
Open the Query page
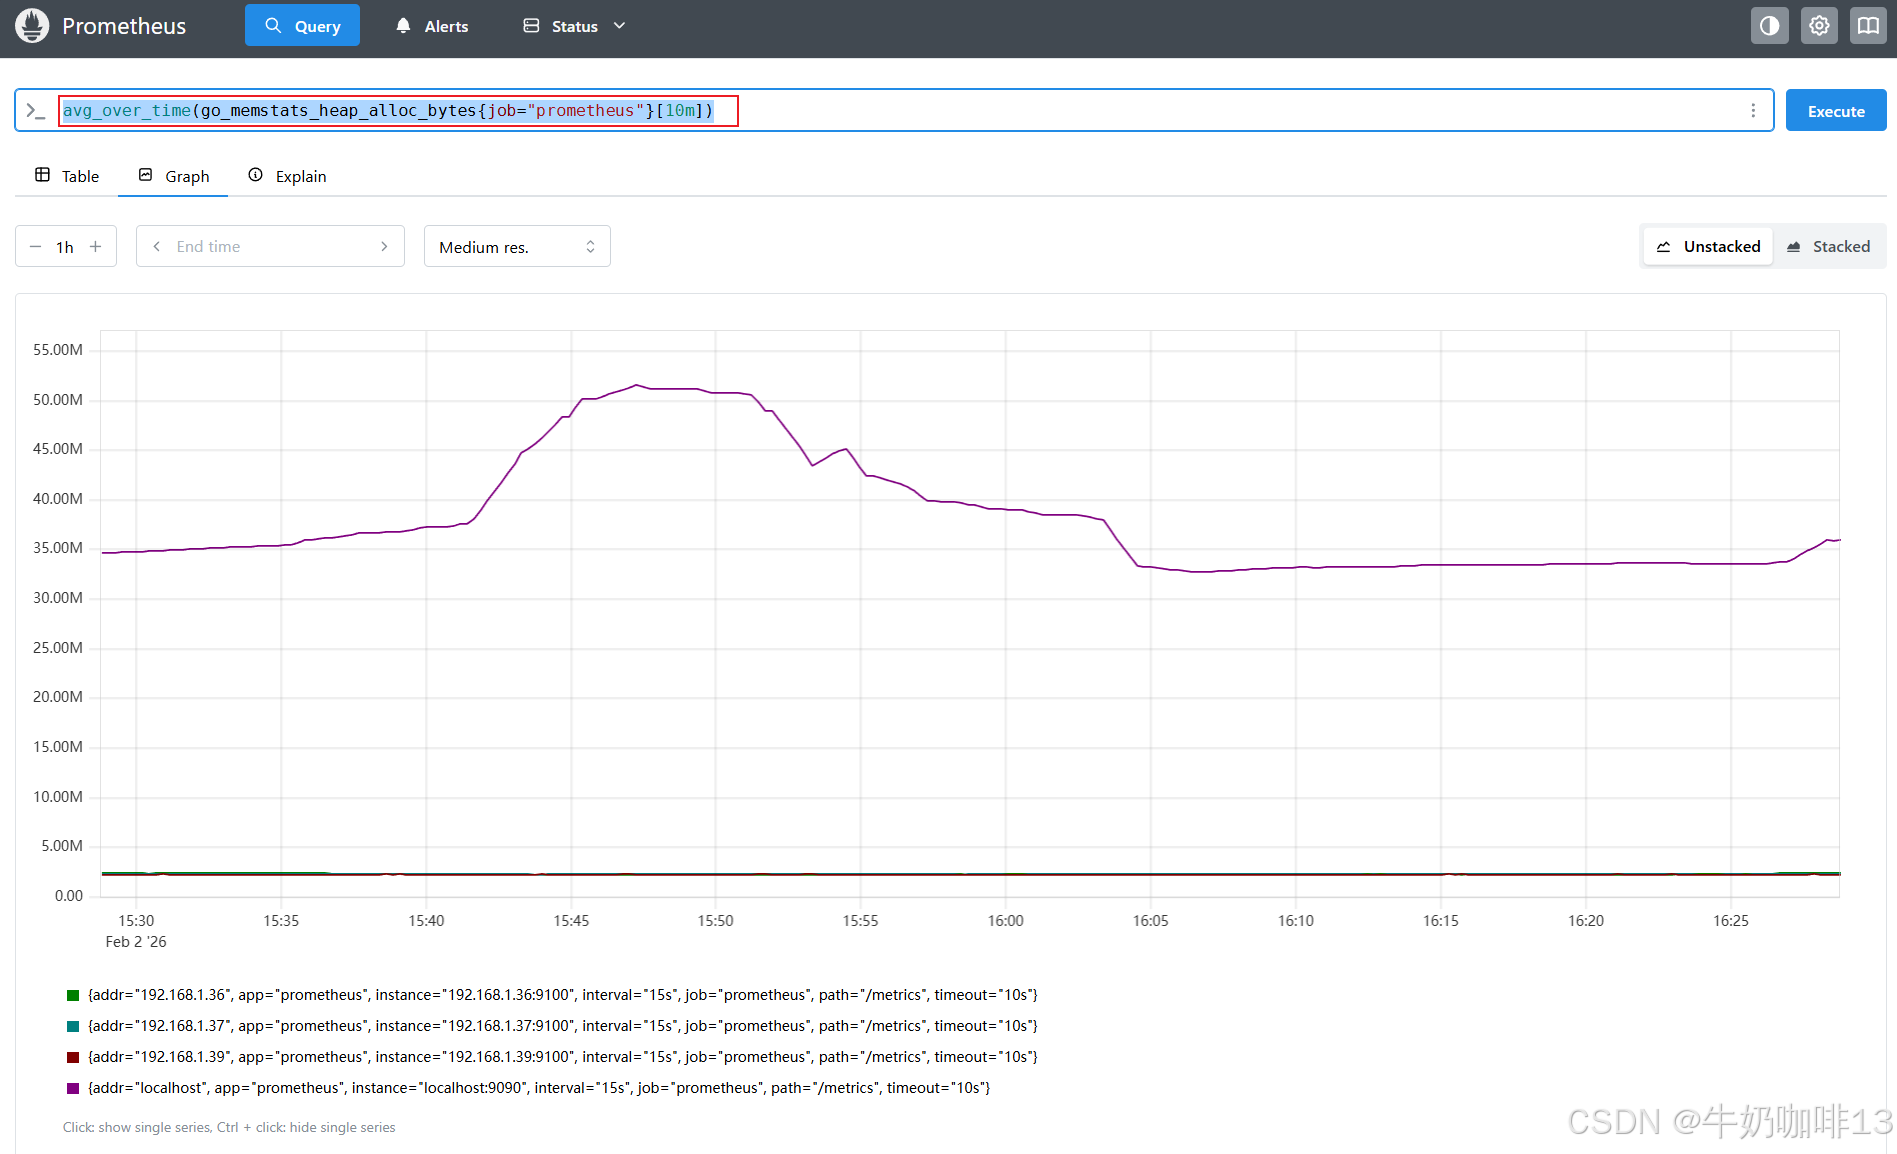[x=302, y=26]
